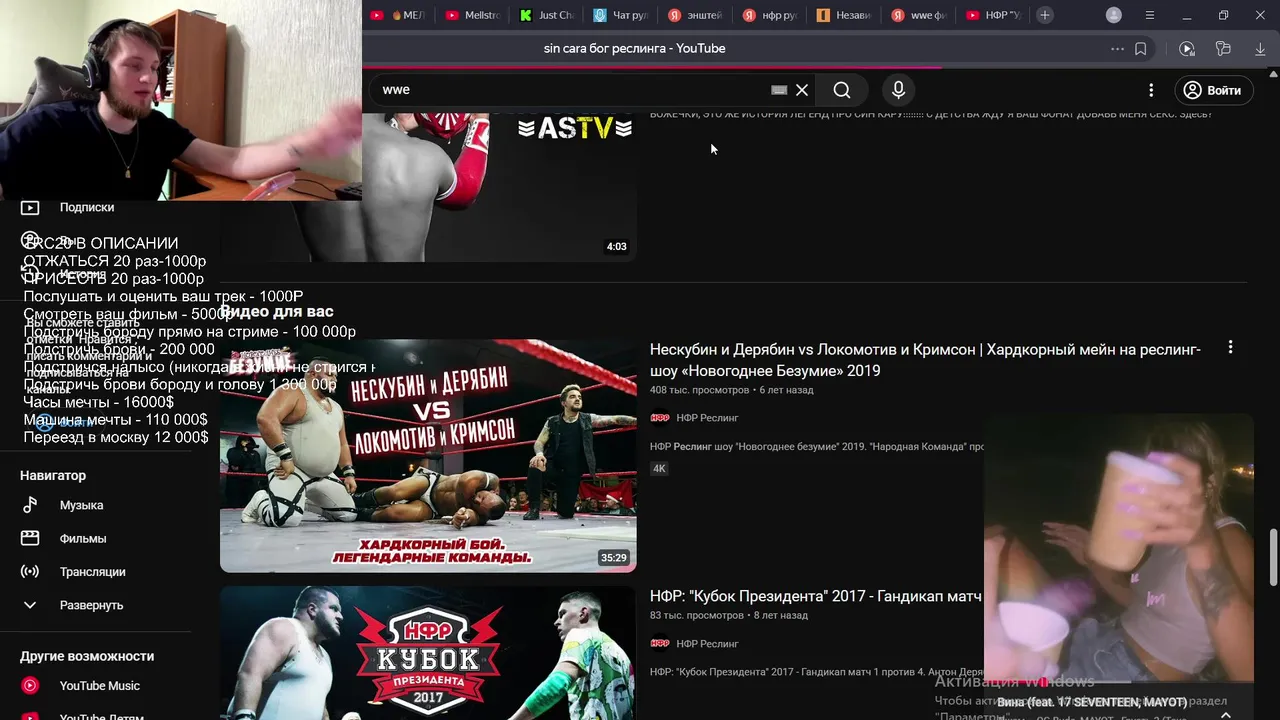
Task: Open YouTube Детям link in sidebar
Action: [101, 715]
